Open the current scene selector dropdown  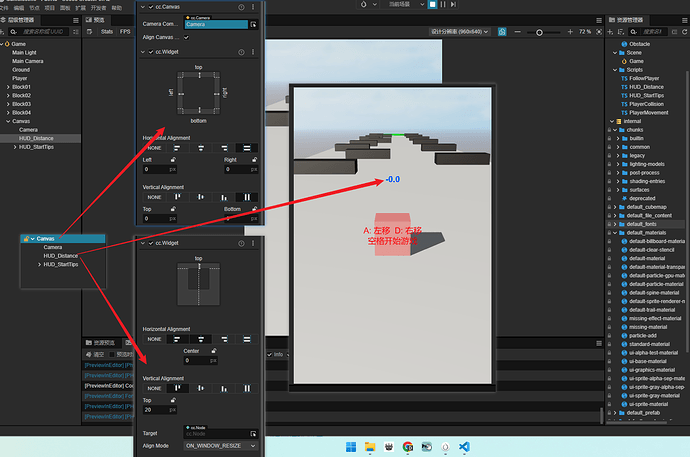tap(406, 4)
